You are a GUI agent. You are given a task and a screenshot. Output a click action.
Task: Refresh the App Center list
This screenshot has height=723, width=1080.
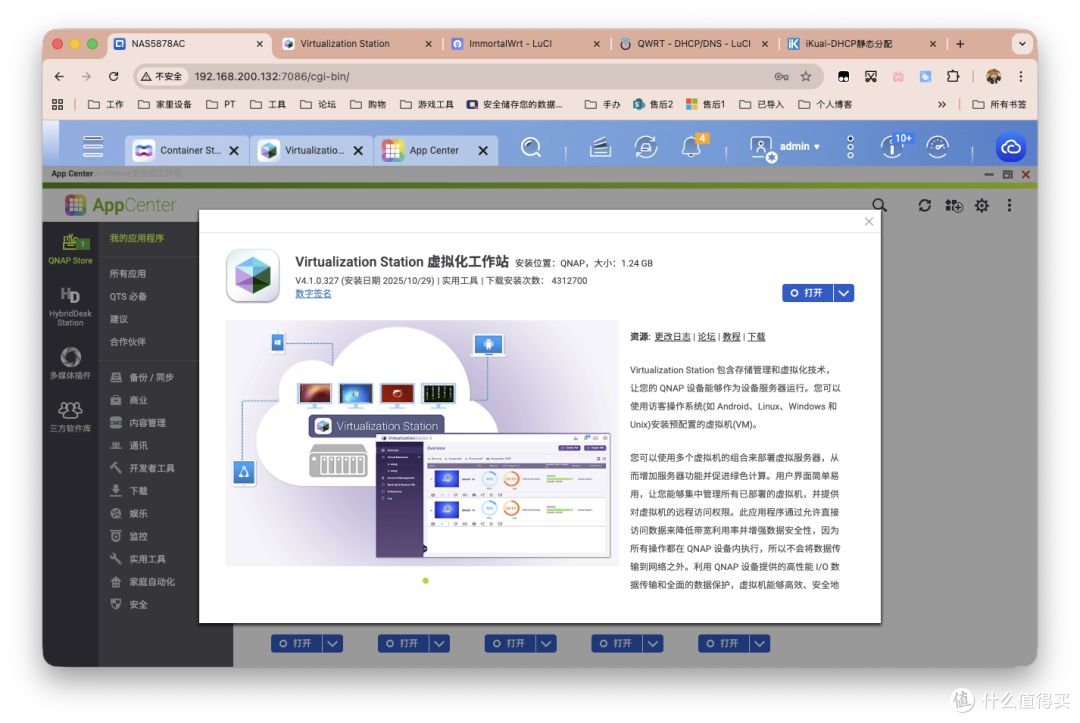924,205
